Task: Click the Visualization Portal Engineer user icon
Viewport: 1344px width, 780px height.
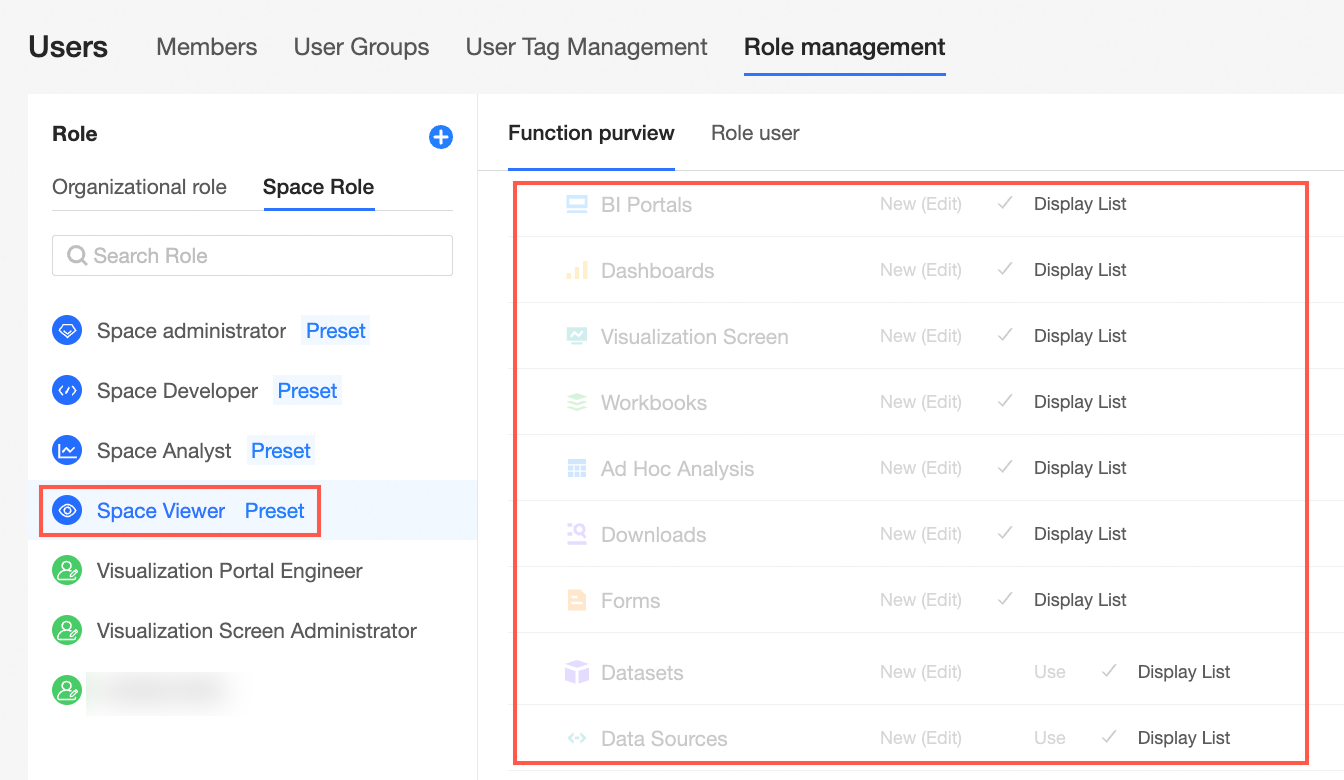Action: point(67,571)
